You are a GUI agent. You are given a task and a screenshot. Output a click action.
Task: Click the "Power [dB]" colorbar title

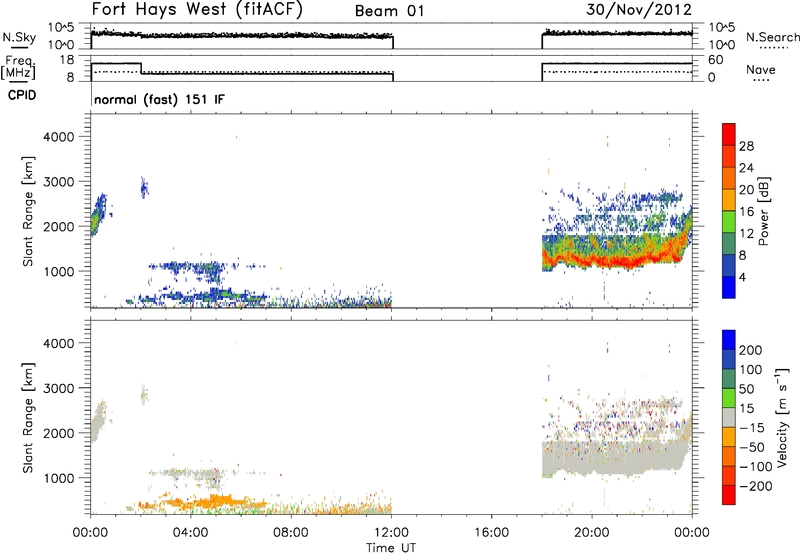pos(764,211)
